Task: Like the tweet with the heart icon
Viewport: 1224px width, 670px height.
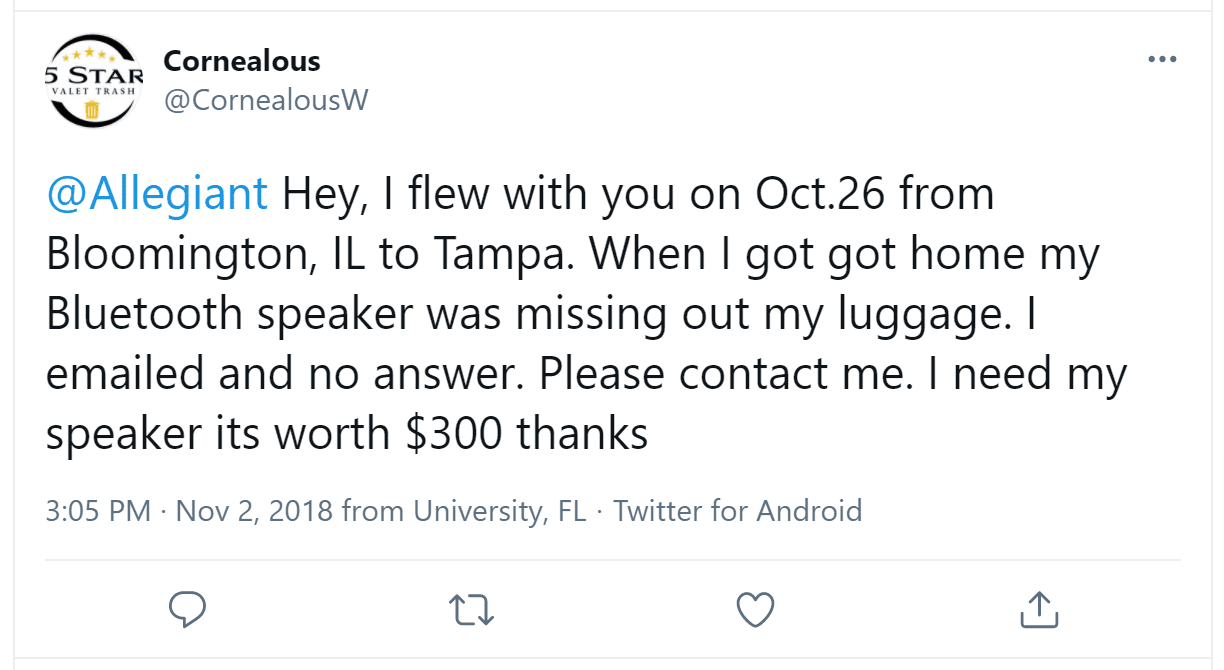Action: point(755,609)
